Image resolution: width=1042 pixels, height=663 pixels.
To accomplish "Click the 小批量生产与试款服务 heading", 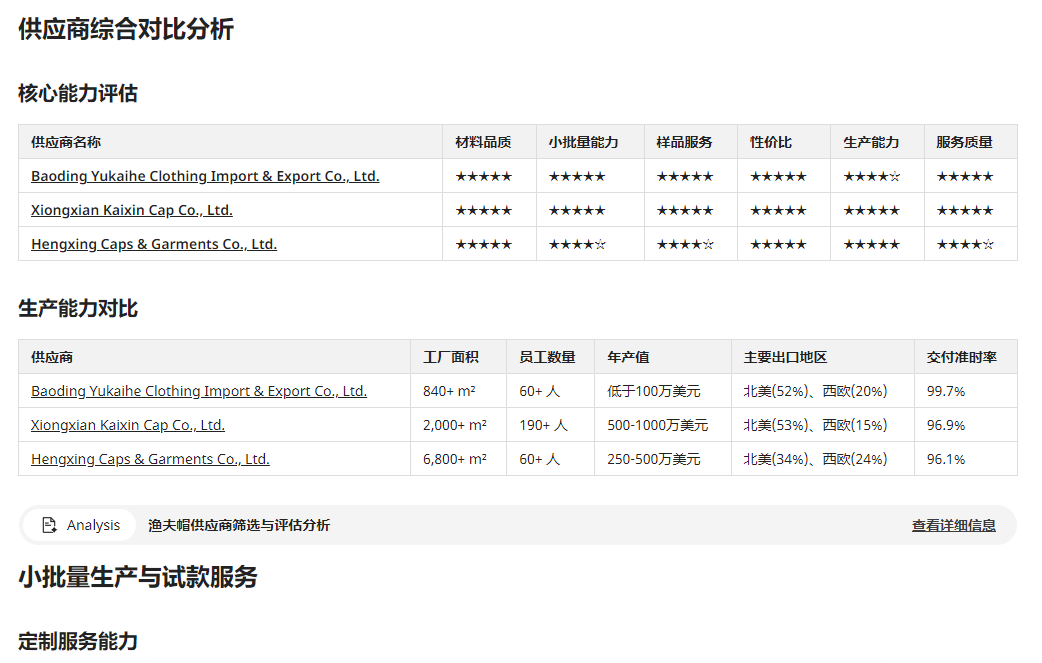I will click(138, 577).
